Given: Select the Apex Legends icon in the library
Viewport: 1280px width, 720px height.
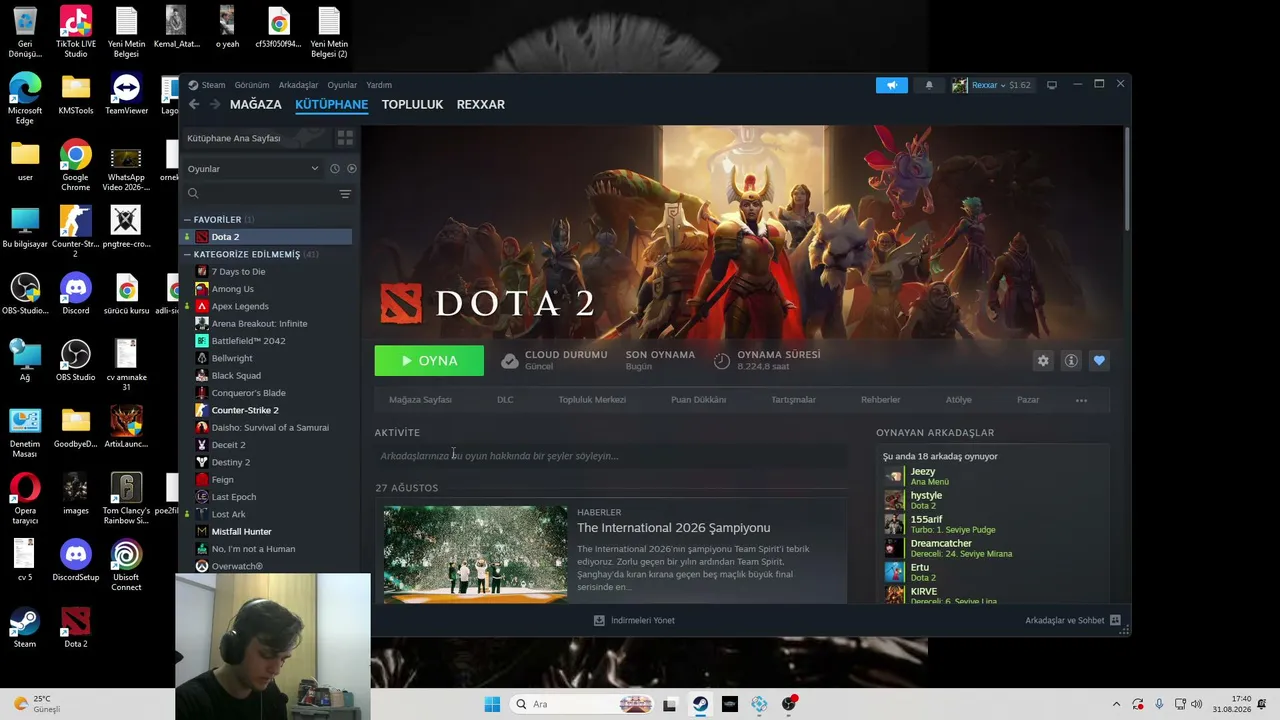Looking at the screenshot, I should tap(202, 306).
